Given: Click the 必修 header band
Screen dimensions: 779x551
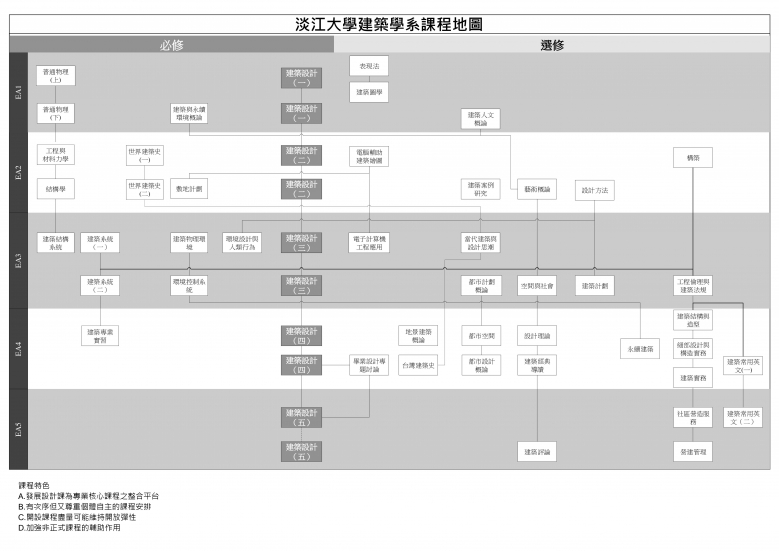Looking at the screenshot, I should (x=171, y=45).
